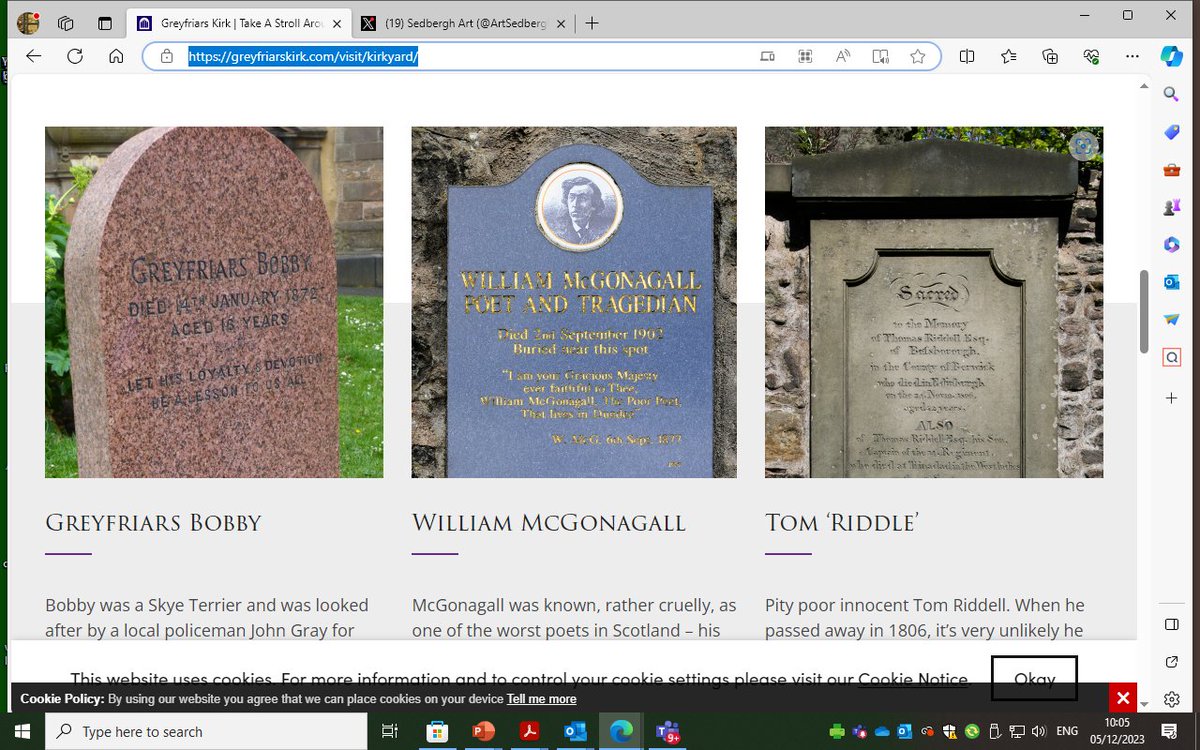Open Read aloud in address bar
Screen dimensions: 1200x750
843,57
